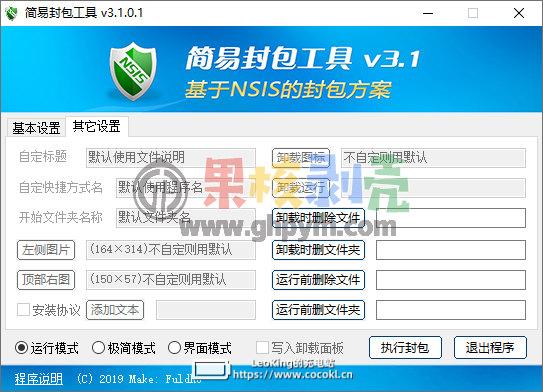Click the left image path field (164×314)
The width and height of the screenshot is (543, 392).
[x=171, y=250]
